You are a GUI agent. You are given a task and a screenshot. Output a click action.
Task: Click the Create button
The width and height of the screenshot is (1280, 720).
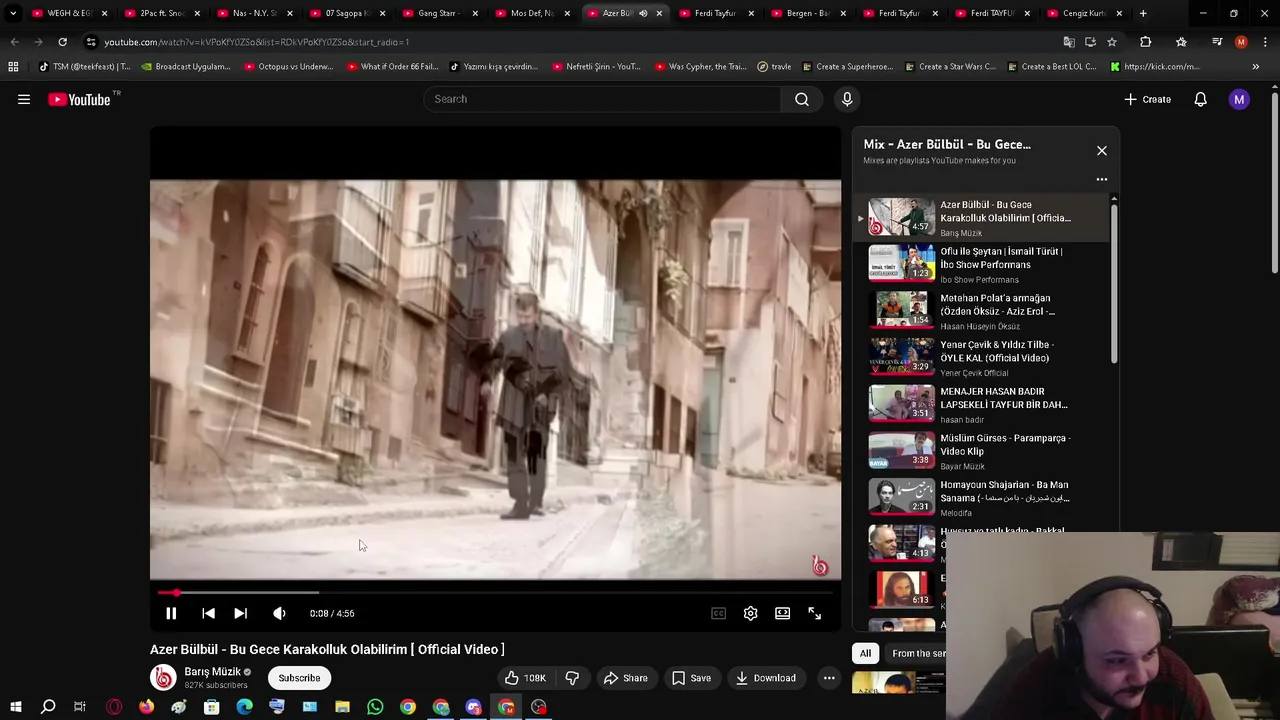(x=1147, y=99)
